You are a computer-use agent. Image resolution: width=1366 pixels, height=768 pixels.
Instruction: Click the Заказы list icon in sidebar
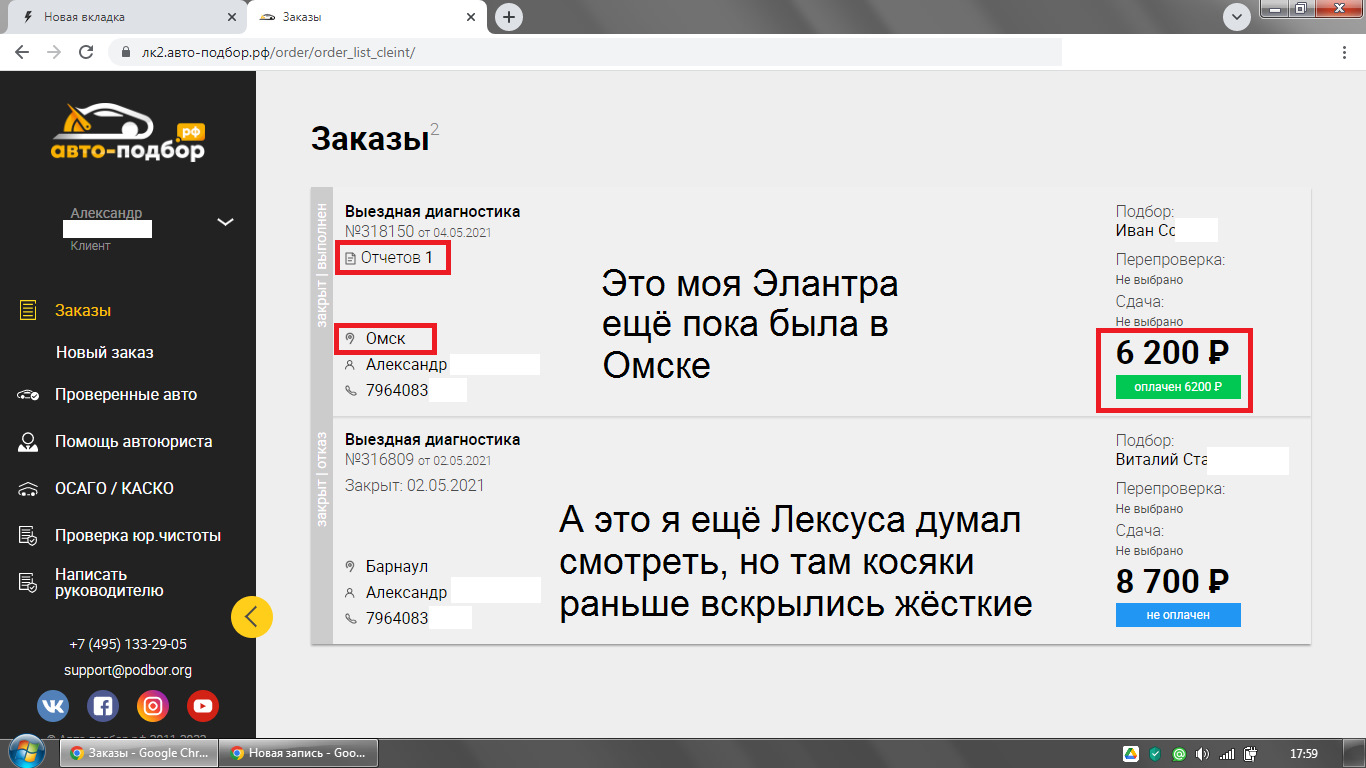coord(28,310)
